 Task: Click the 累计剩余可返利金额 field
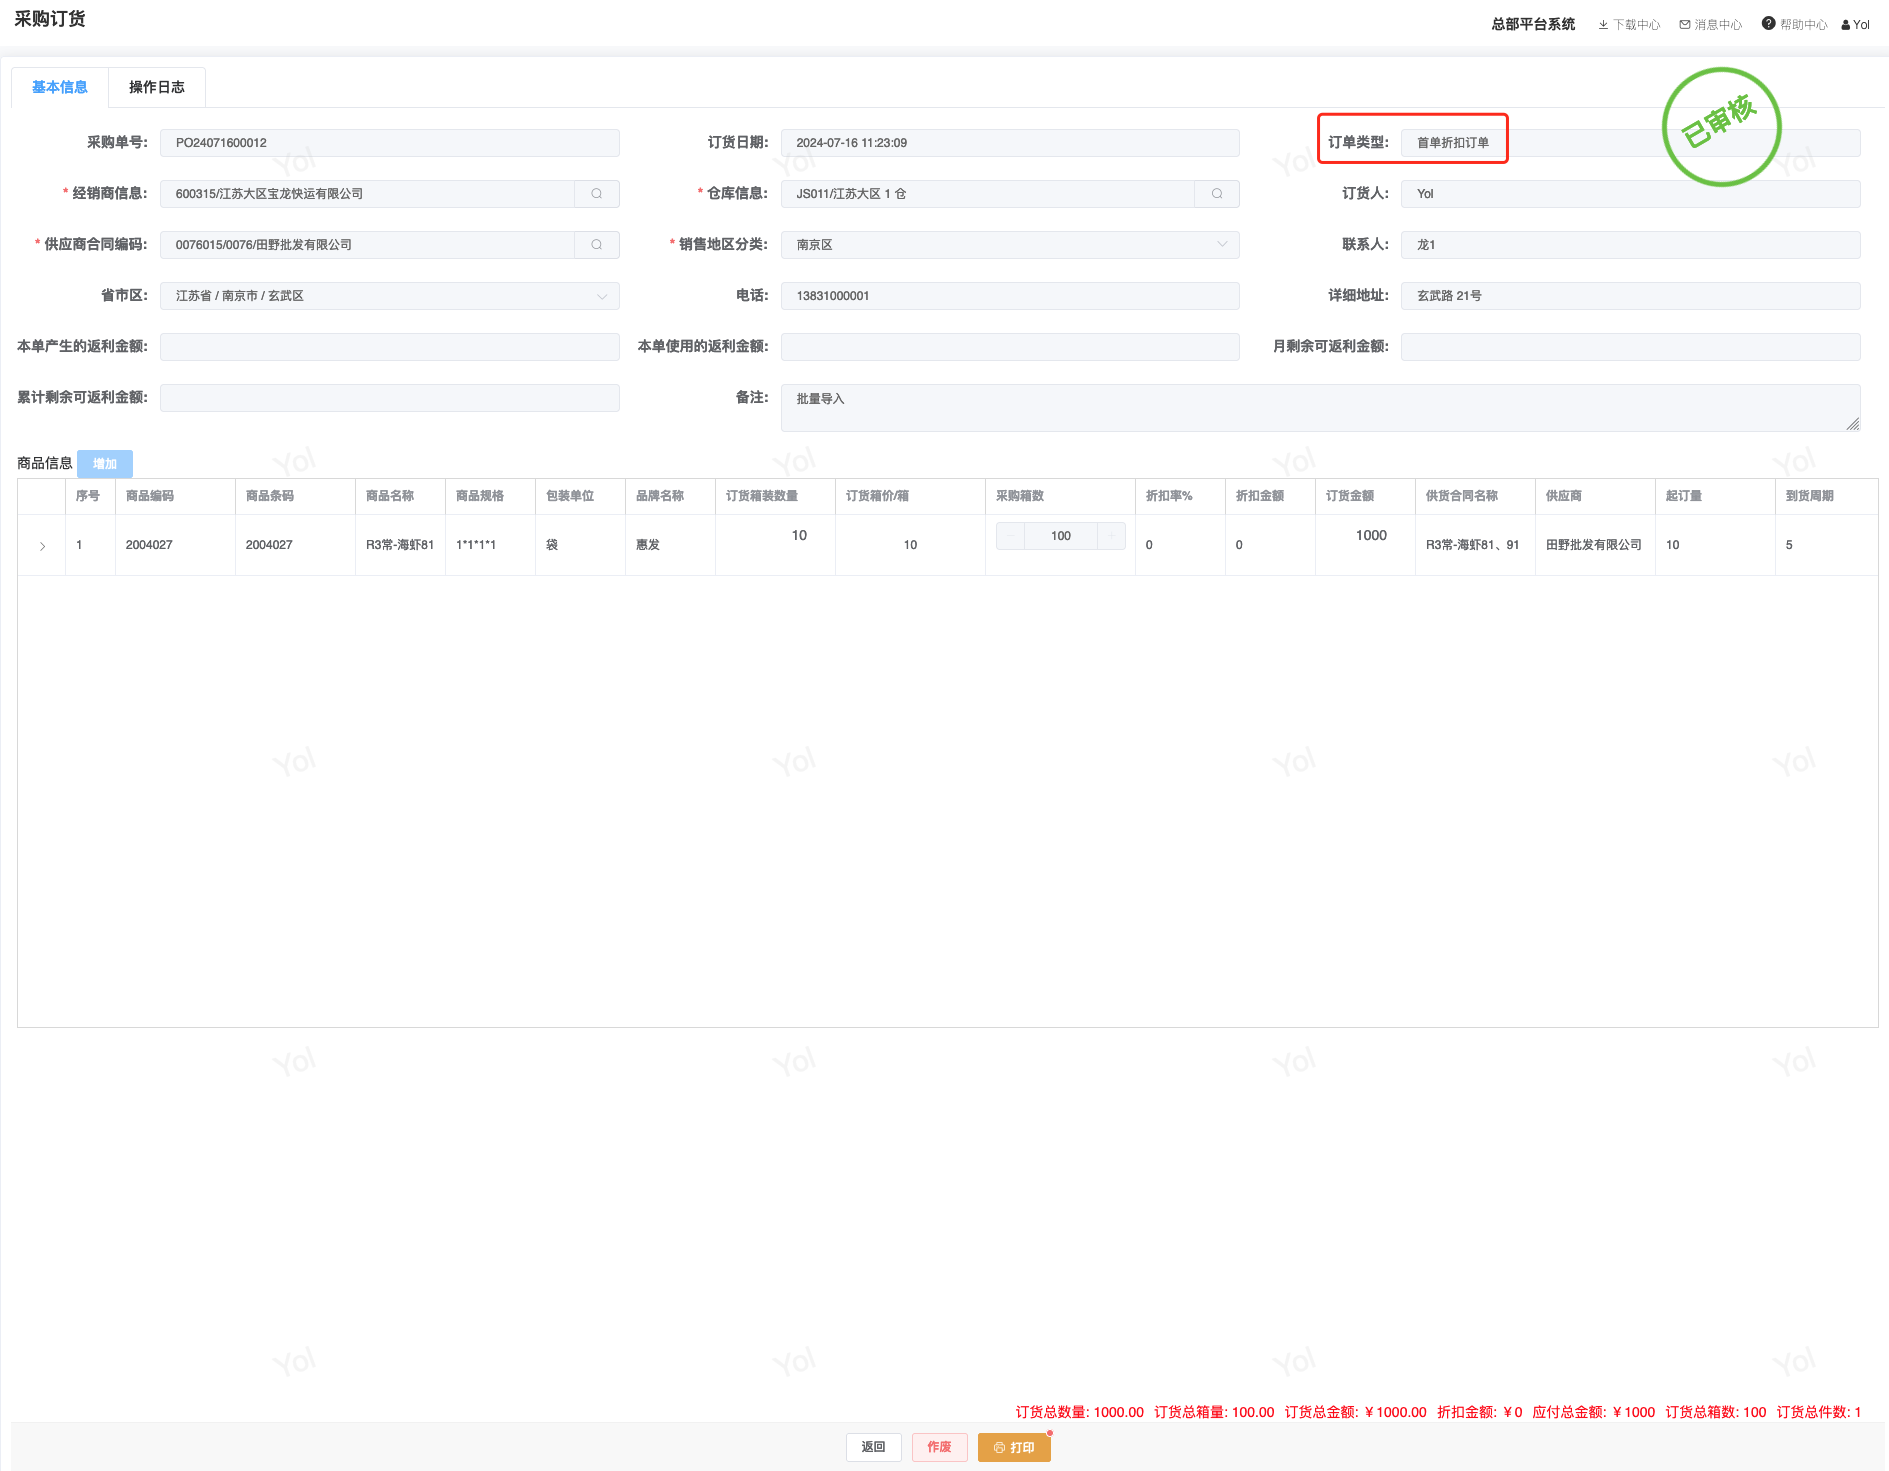(390, 398)
